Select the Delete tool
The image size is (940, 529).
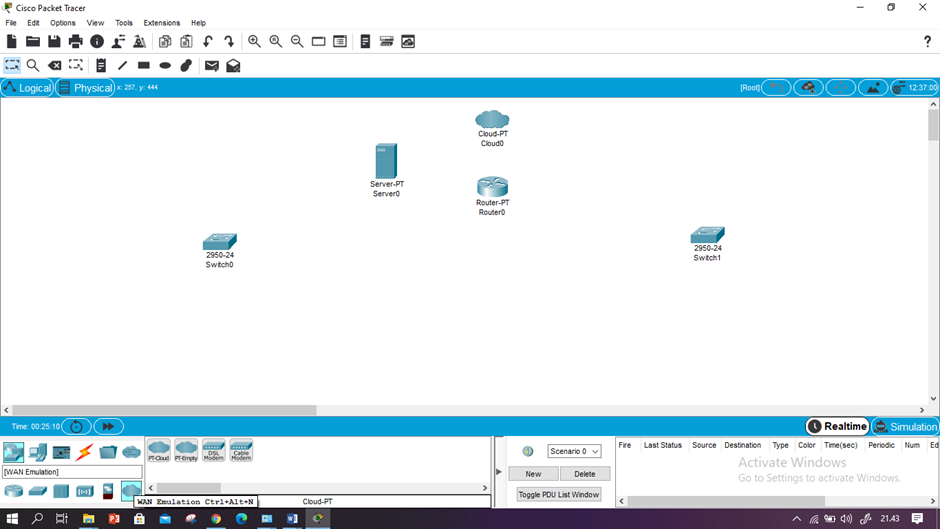pos(55,65)
